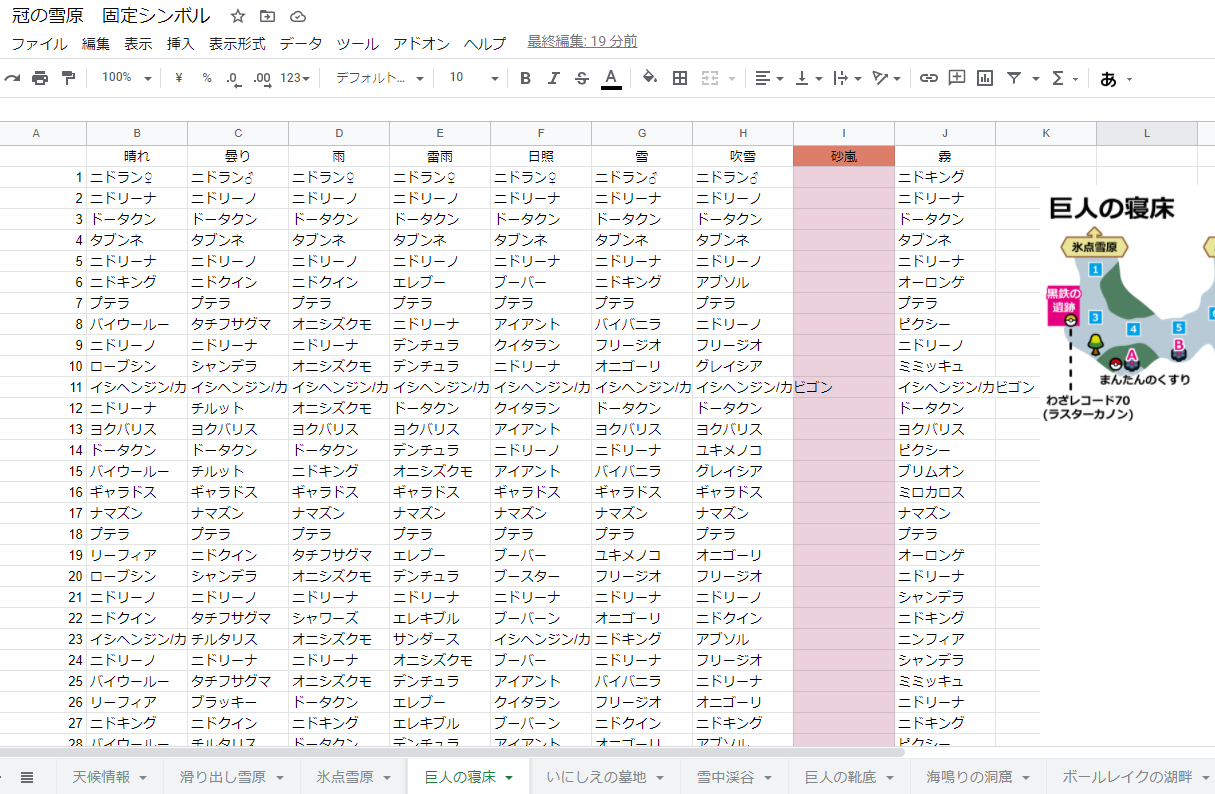This screenshot has width=1215, height=794.
Task: Open text rotation dropdown
Action: coord(886,78)
